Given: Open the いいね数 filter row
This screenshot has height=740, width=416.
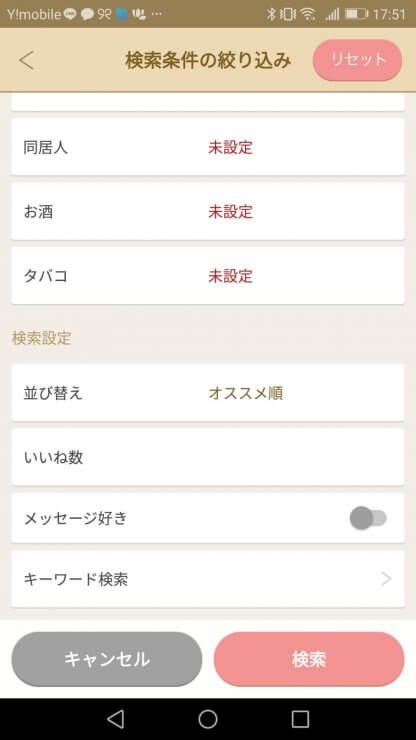Looking at the screenshot, I should [208, 457].
